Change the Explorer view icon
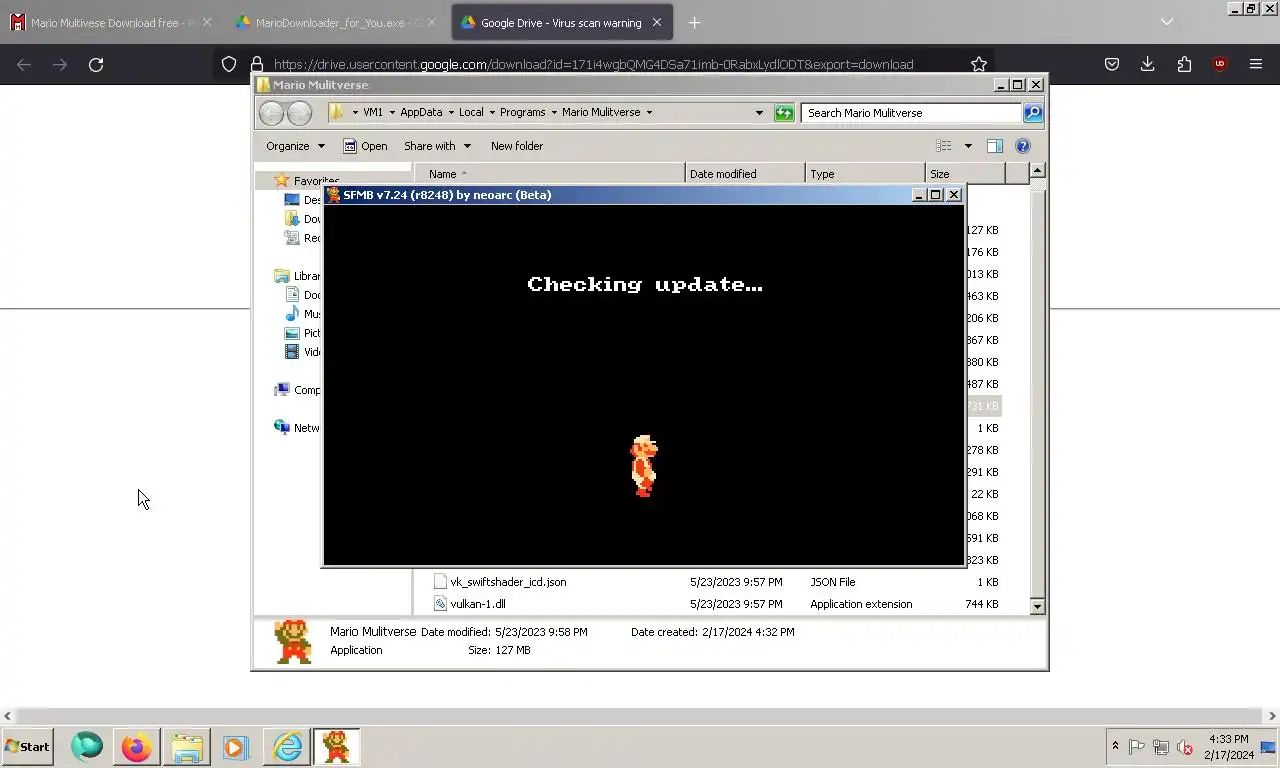1280x768 pixels. click(944, 146)
